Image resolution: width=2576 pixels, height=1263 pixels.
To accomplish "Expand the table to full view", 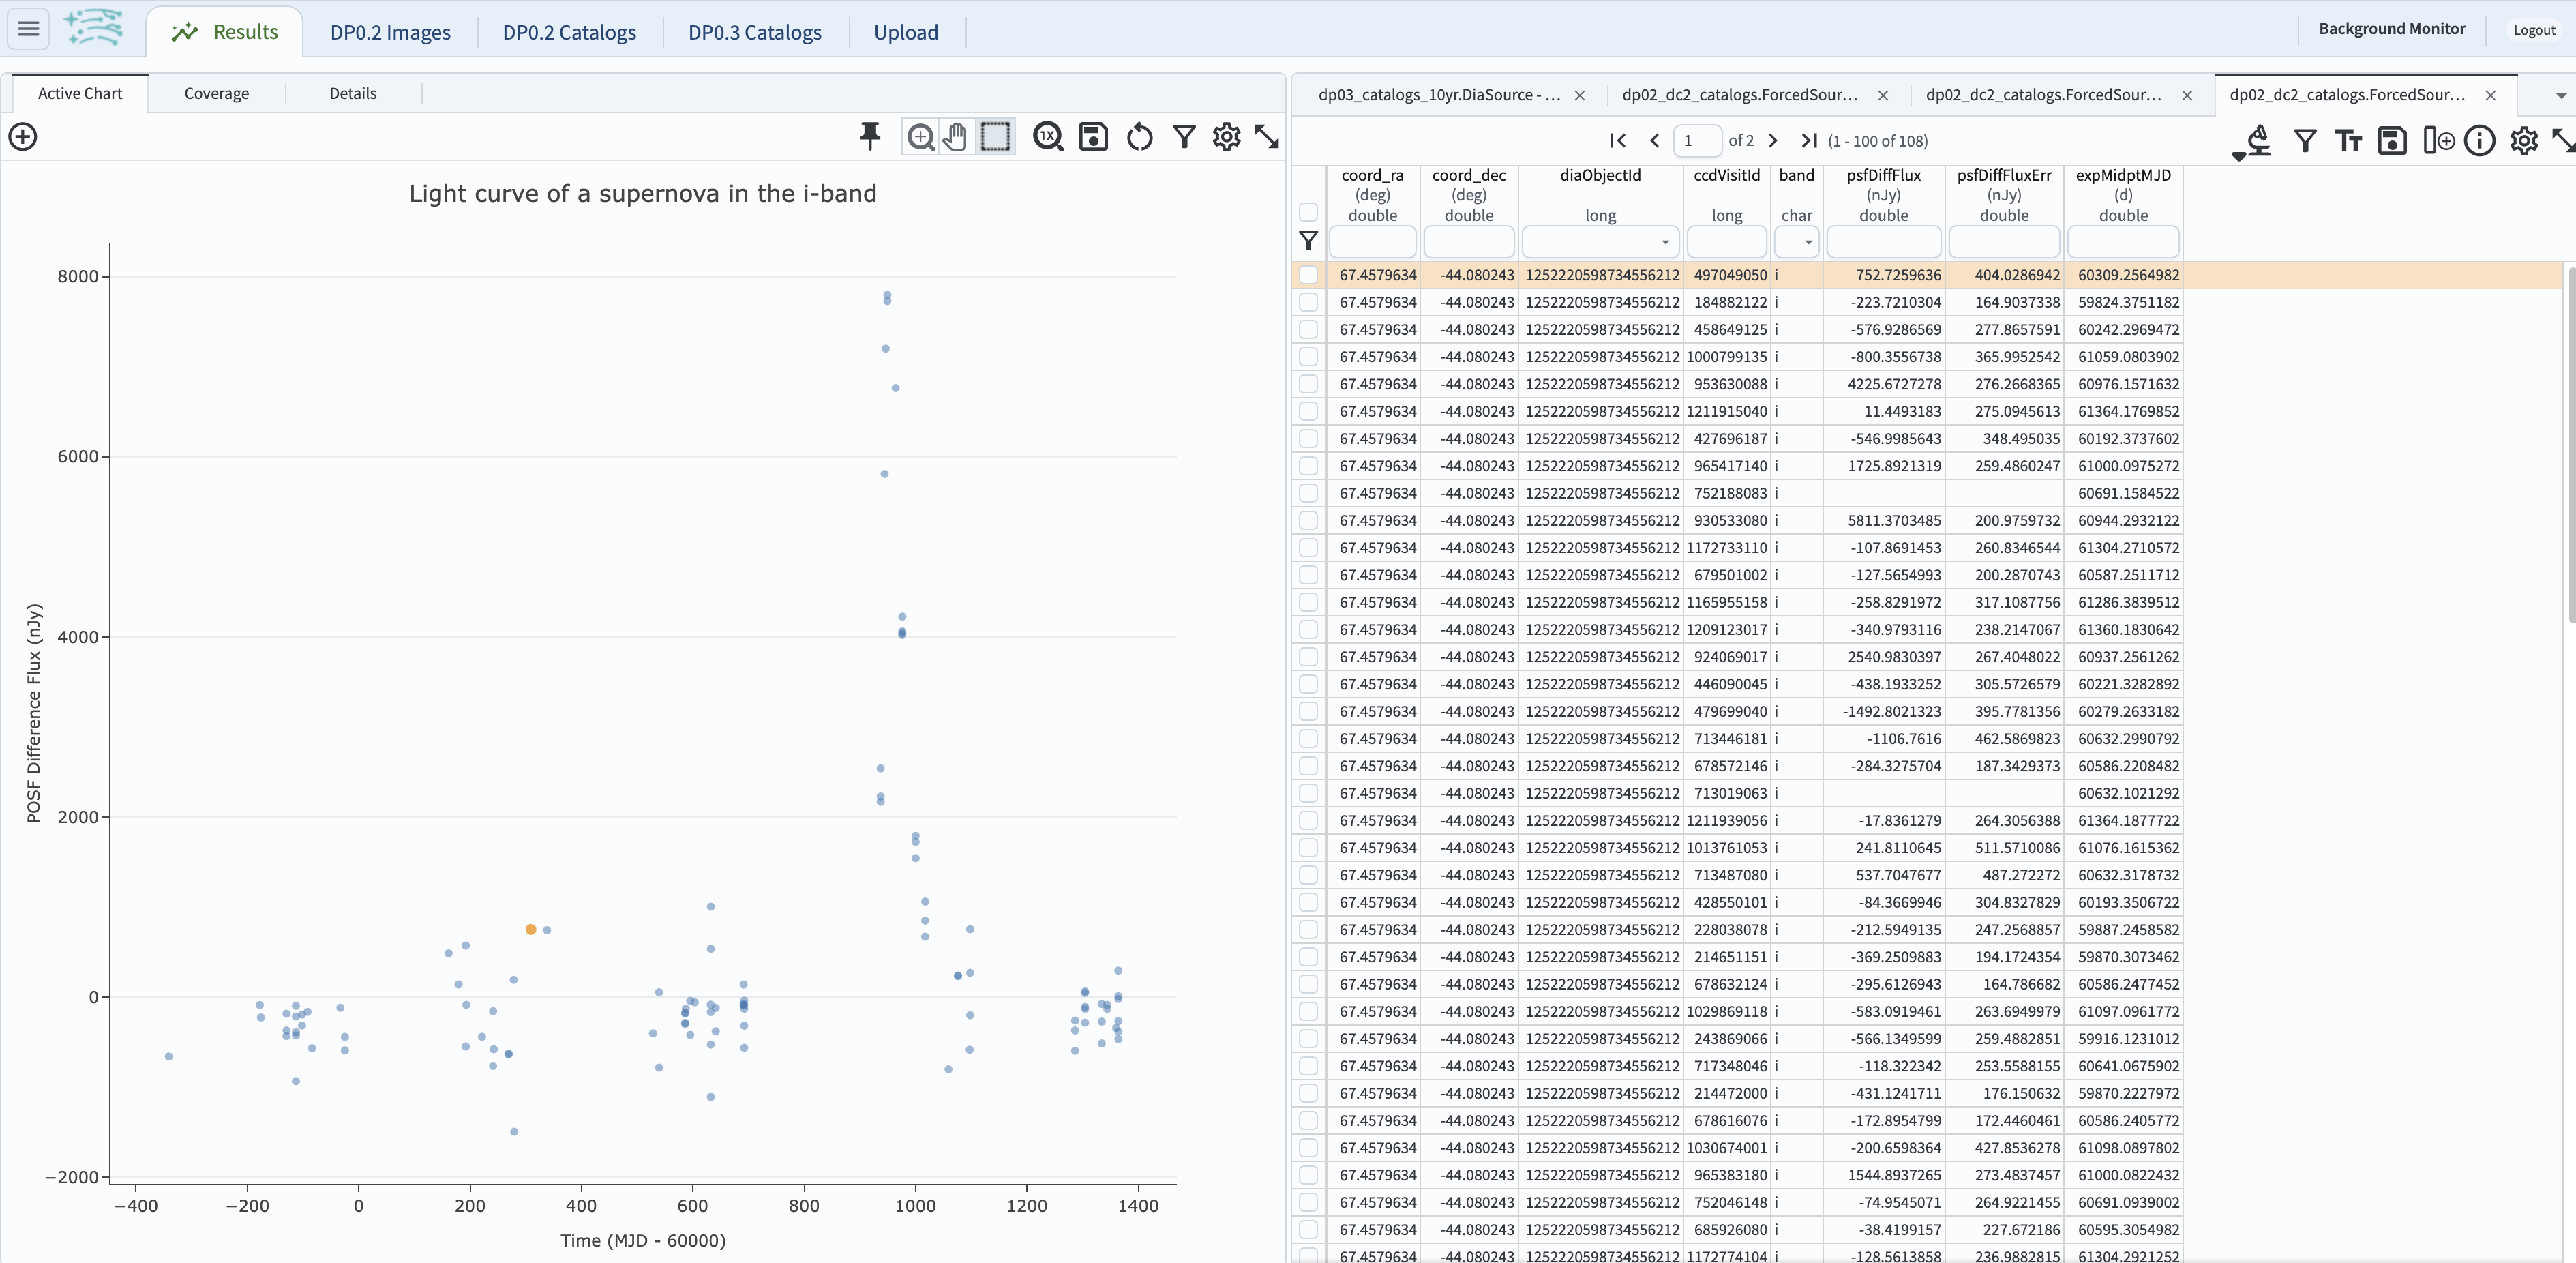I will (x=2563, y=141).
